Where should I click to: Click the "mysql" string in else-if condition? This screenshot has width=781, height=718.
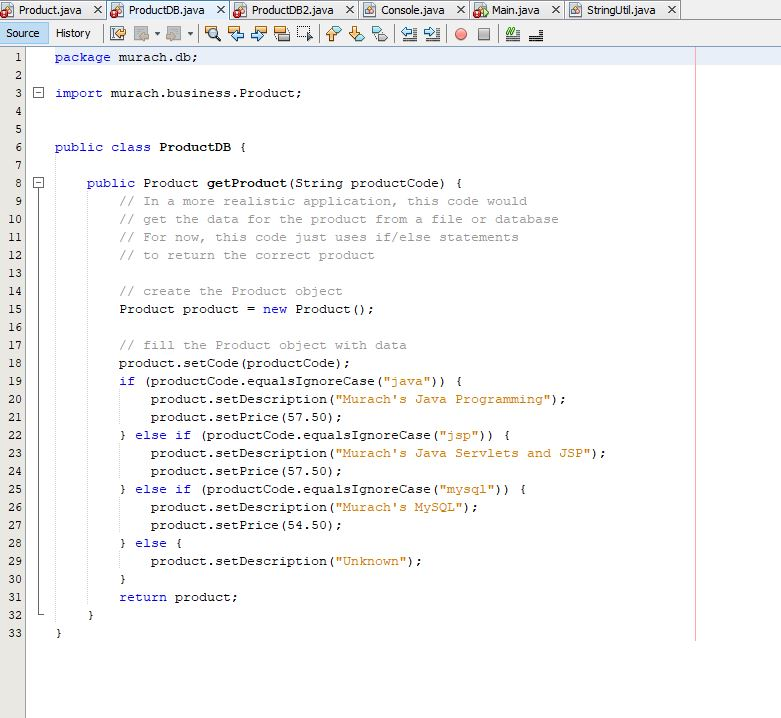(x=467, y=489)
